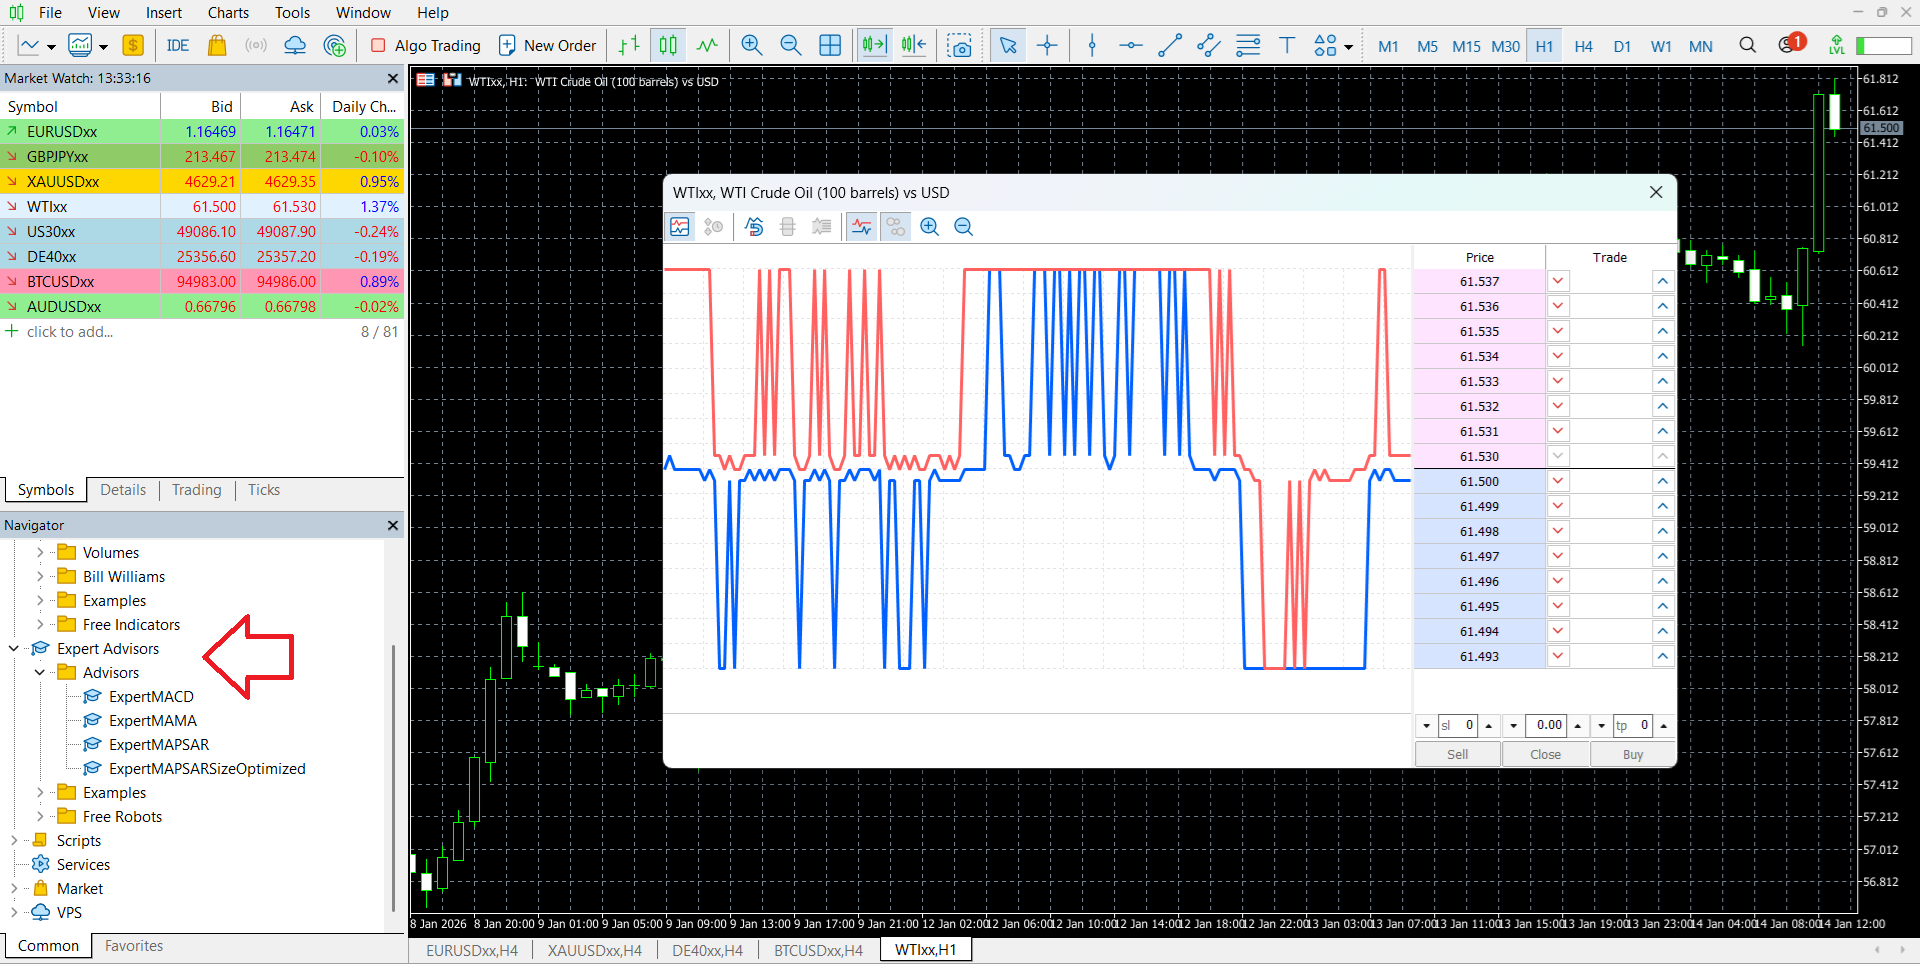Click the New Order button

click(x=547, y=45)
